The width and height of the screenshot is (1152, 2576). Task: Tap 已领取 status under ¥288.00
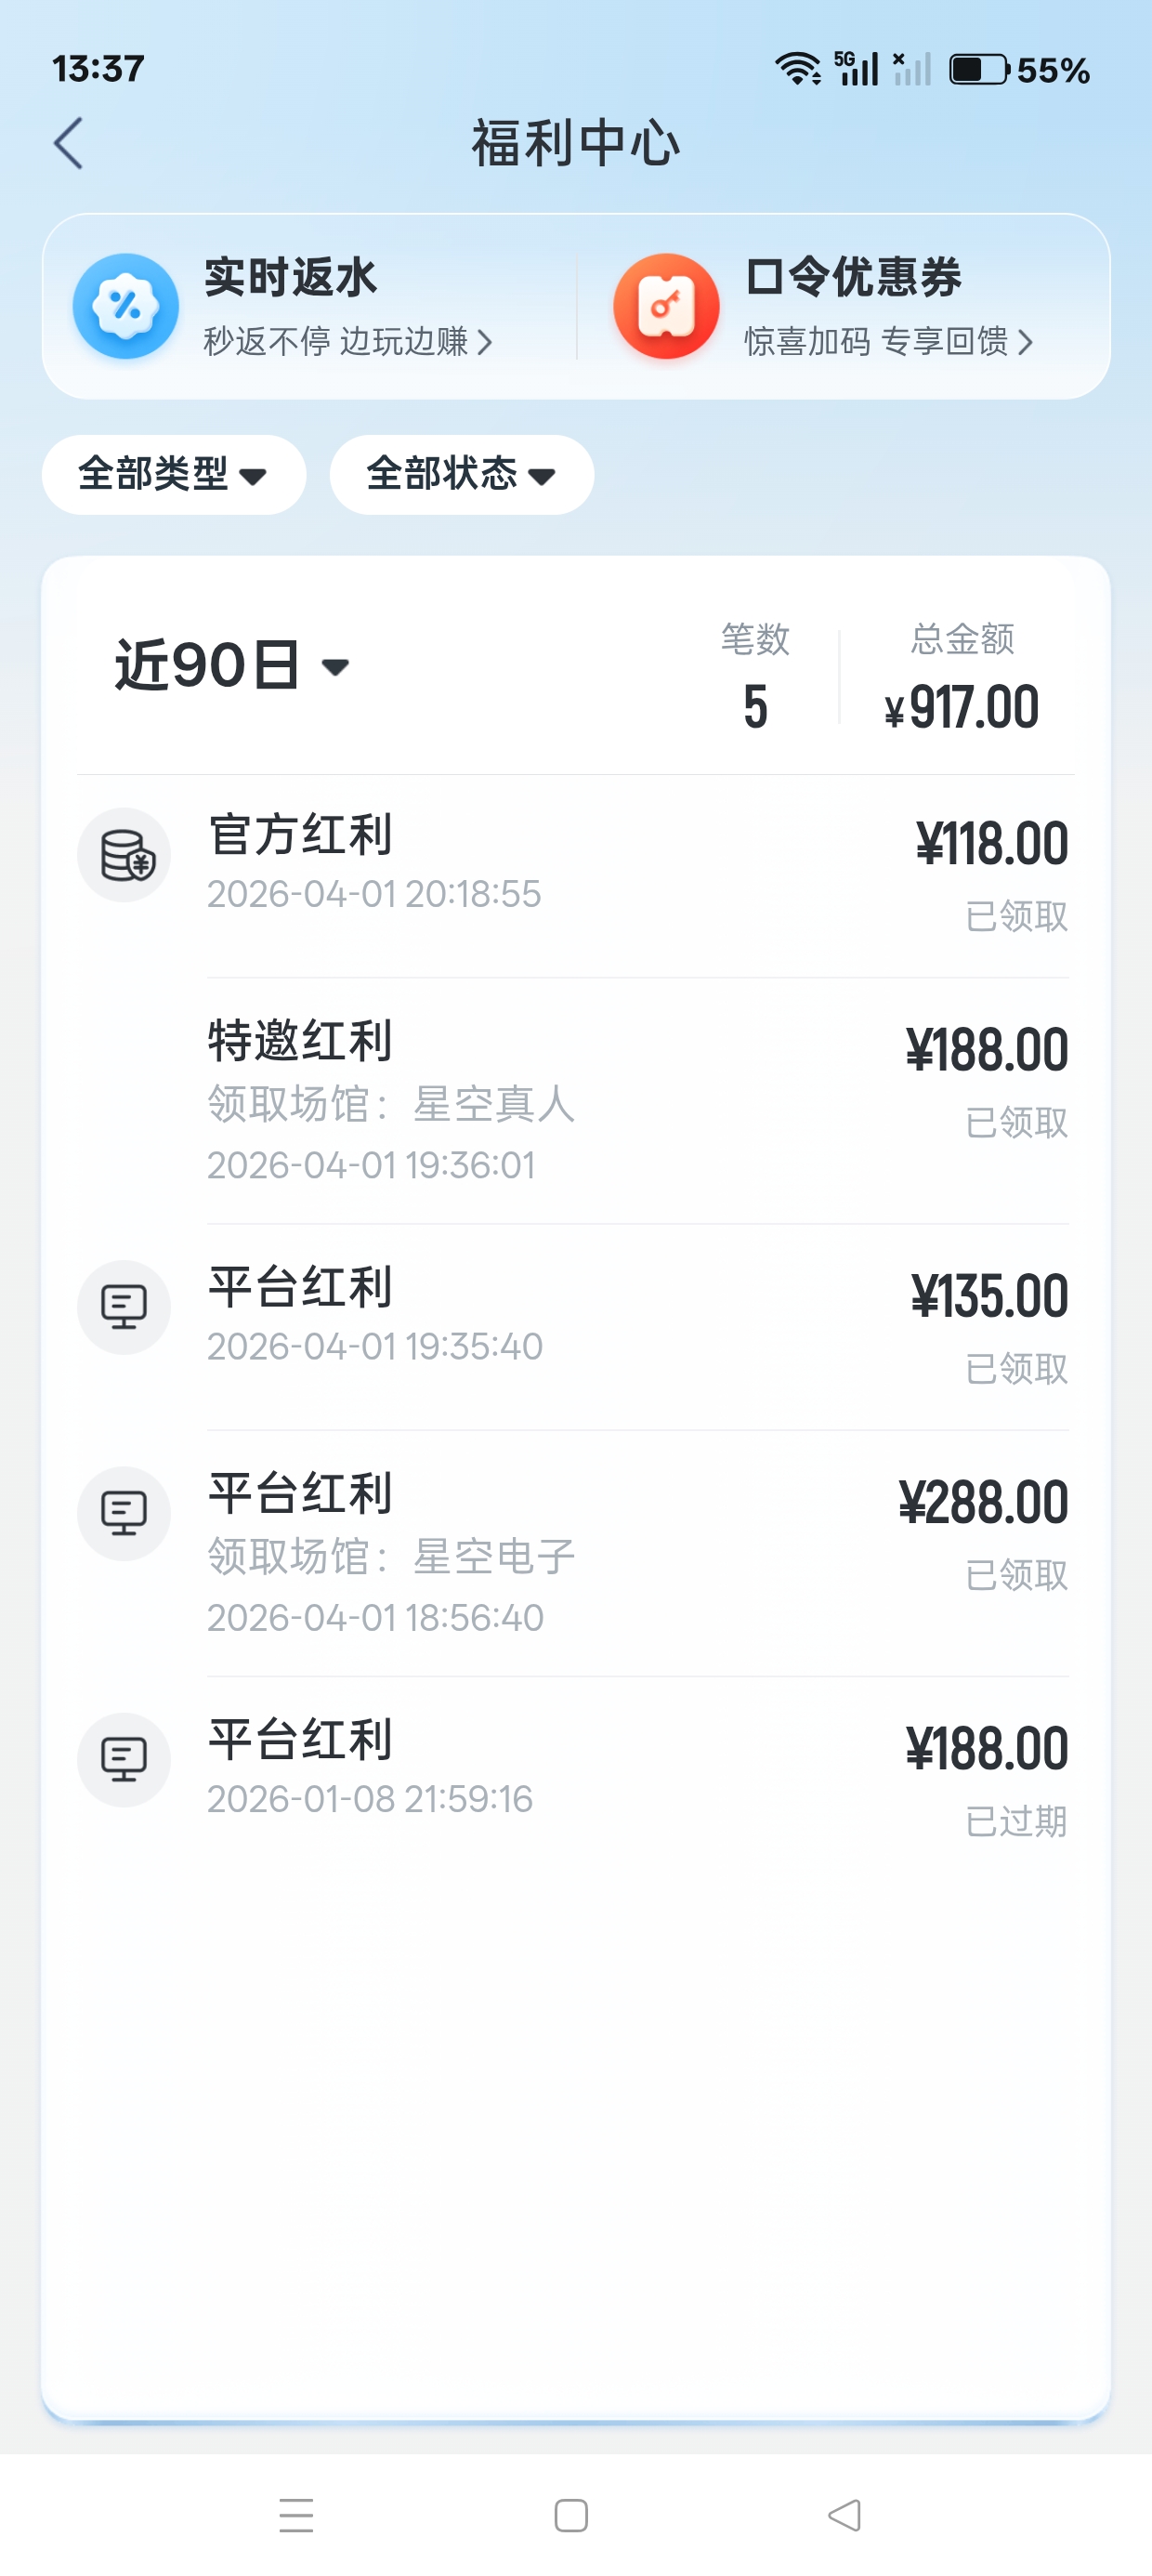[1015, 1575]
